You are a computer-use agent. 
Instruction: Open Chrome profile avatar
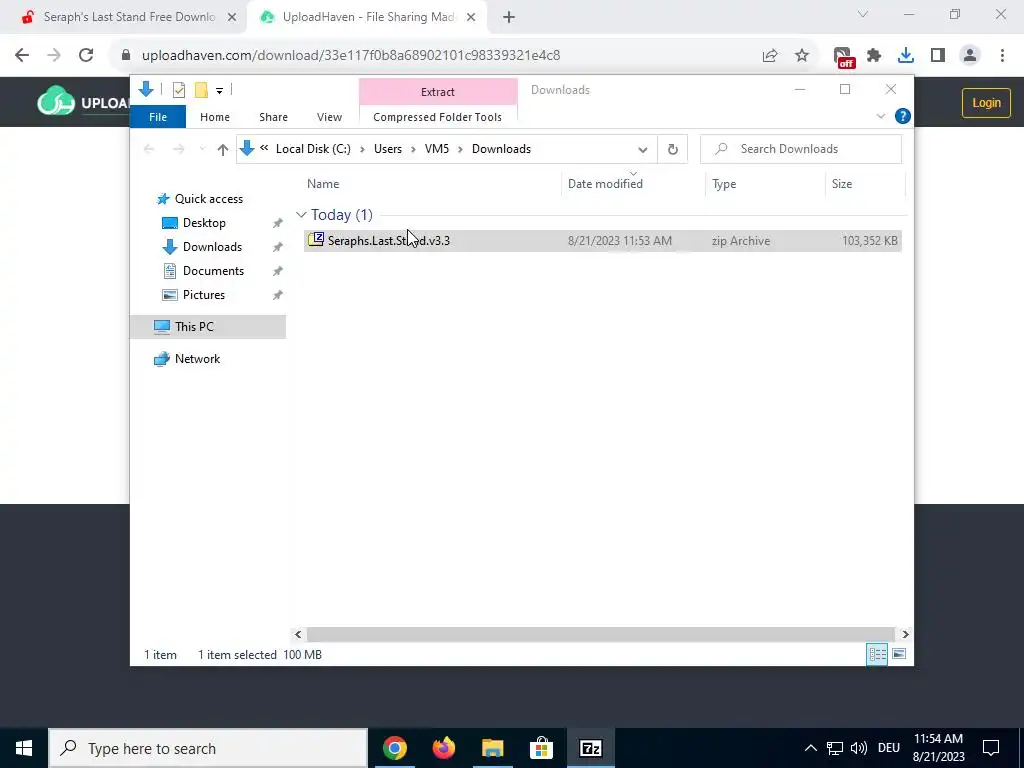pos(970,56)
